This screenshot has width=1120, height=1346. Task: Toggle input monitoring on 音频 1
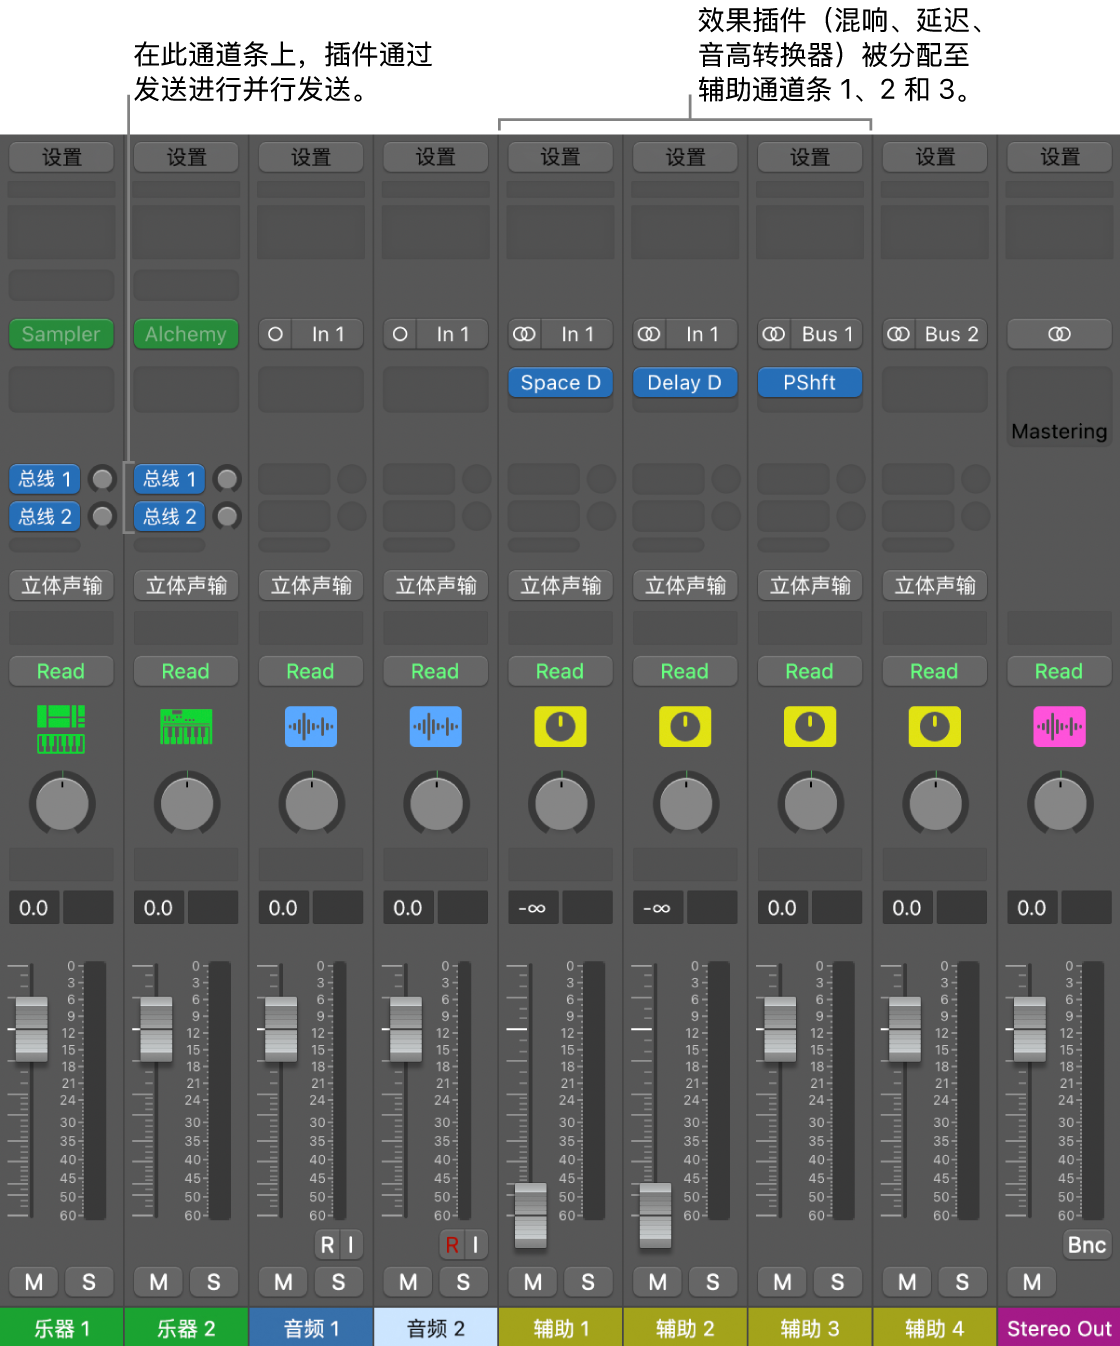click(350, 1245)
